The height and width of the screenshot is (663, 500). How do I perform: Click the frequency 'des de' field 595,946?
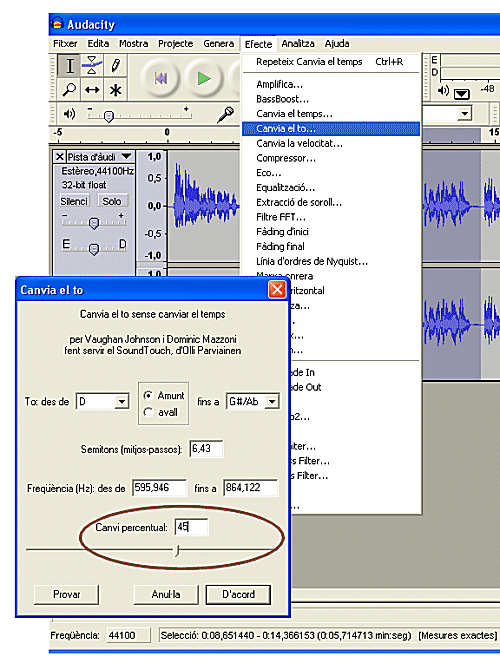159,488
